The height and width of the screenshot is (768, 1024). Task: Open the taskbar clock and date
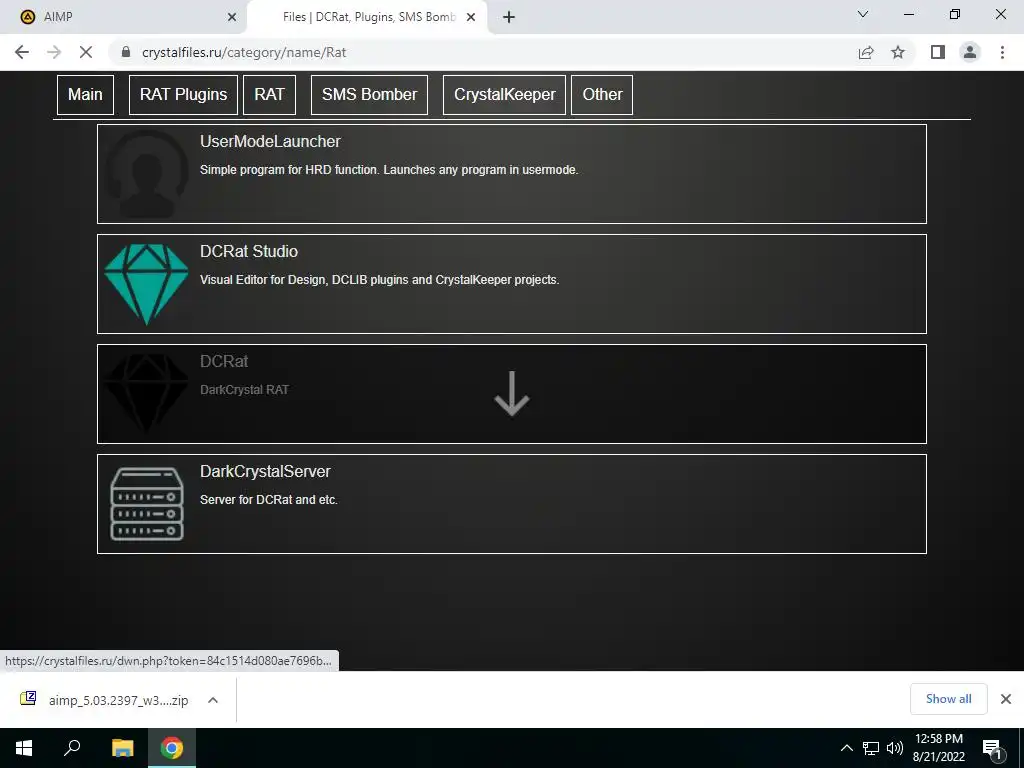point(939,748)
